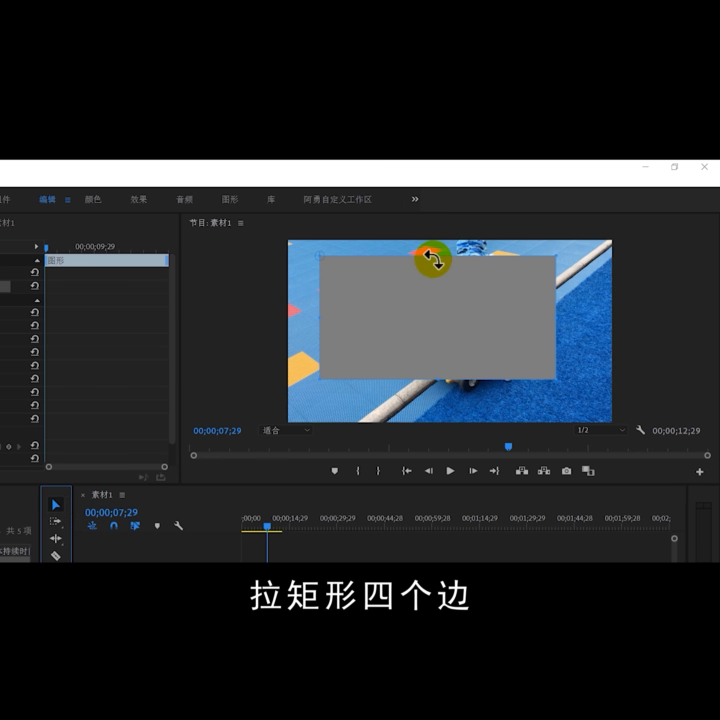Step forward one frame
Image resolution: width=720 pixels, height=720 pixels.
pos(473,471)
